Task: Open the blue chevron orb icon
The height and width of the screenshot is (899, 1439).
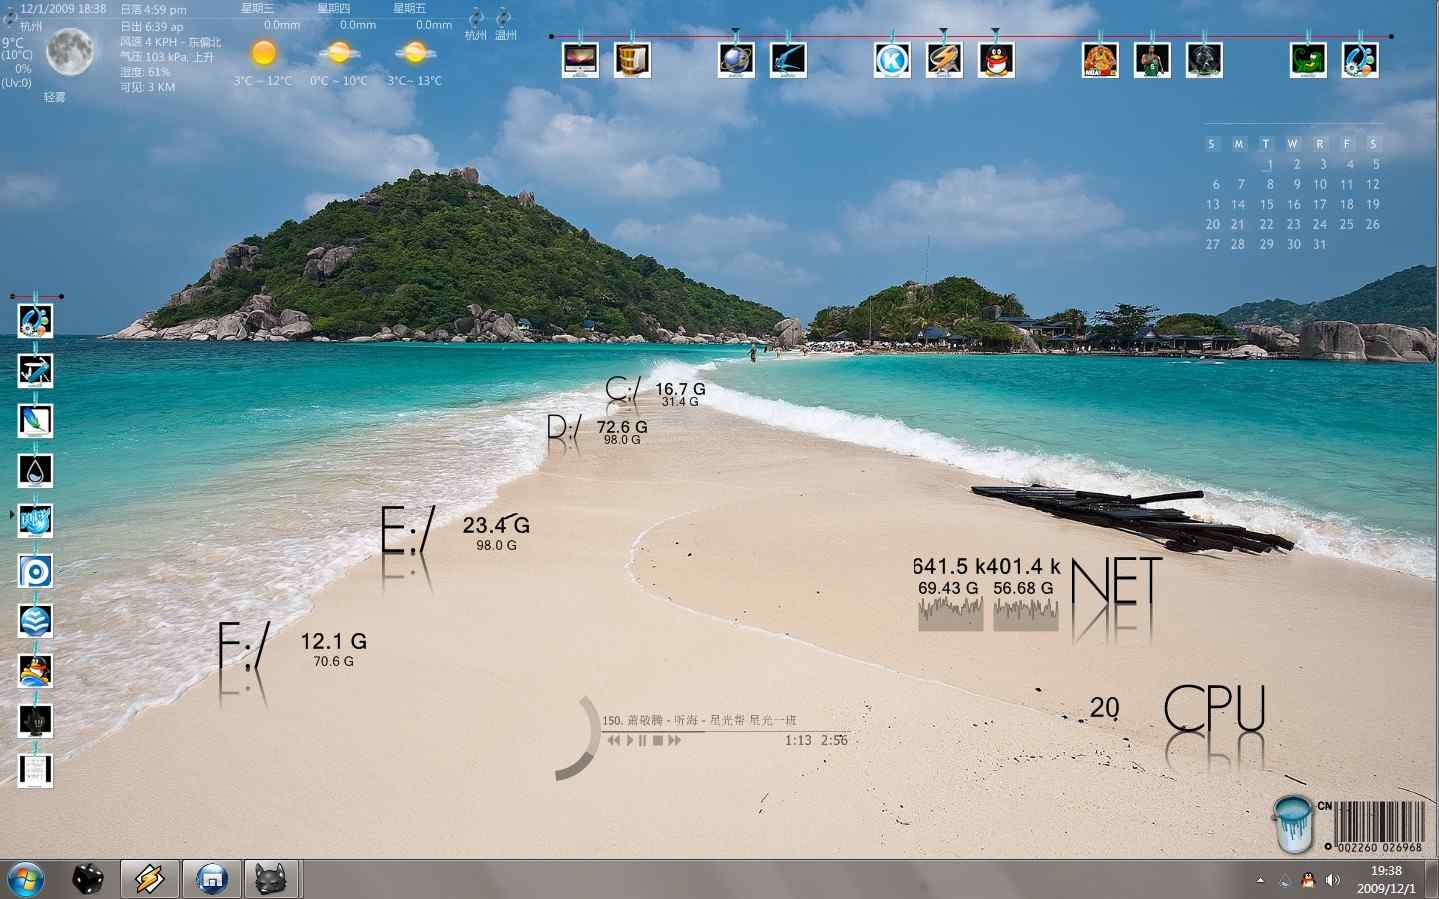Action: tap(35, 620)
